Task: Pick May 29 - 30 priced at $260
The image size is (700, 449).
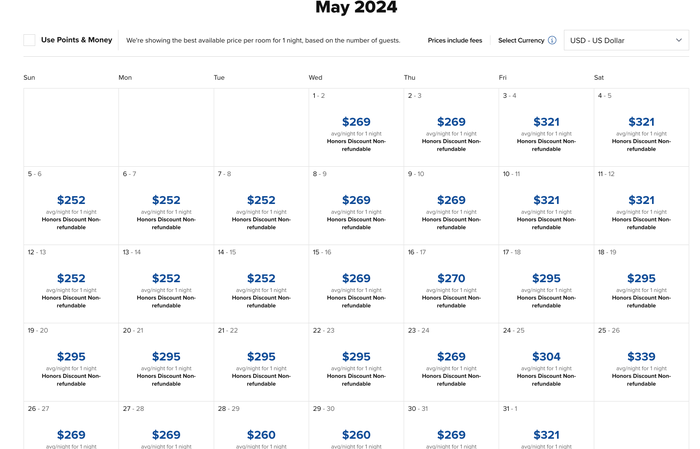Action: point(356,425)
